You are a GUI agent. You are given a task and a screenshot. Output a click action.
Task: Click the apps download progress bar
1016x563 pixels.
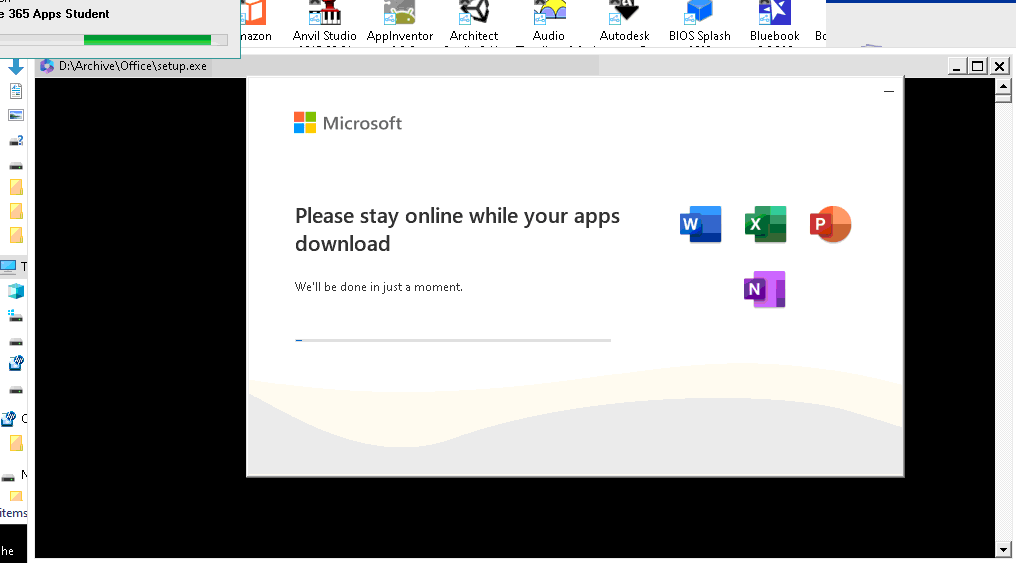click(452, 340)
